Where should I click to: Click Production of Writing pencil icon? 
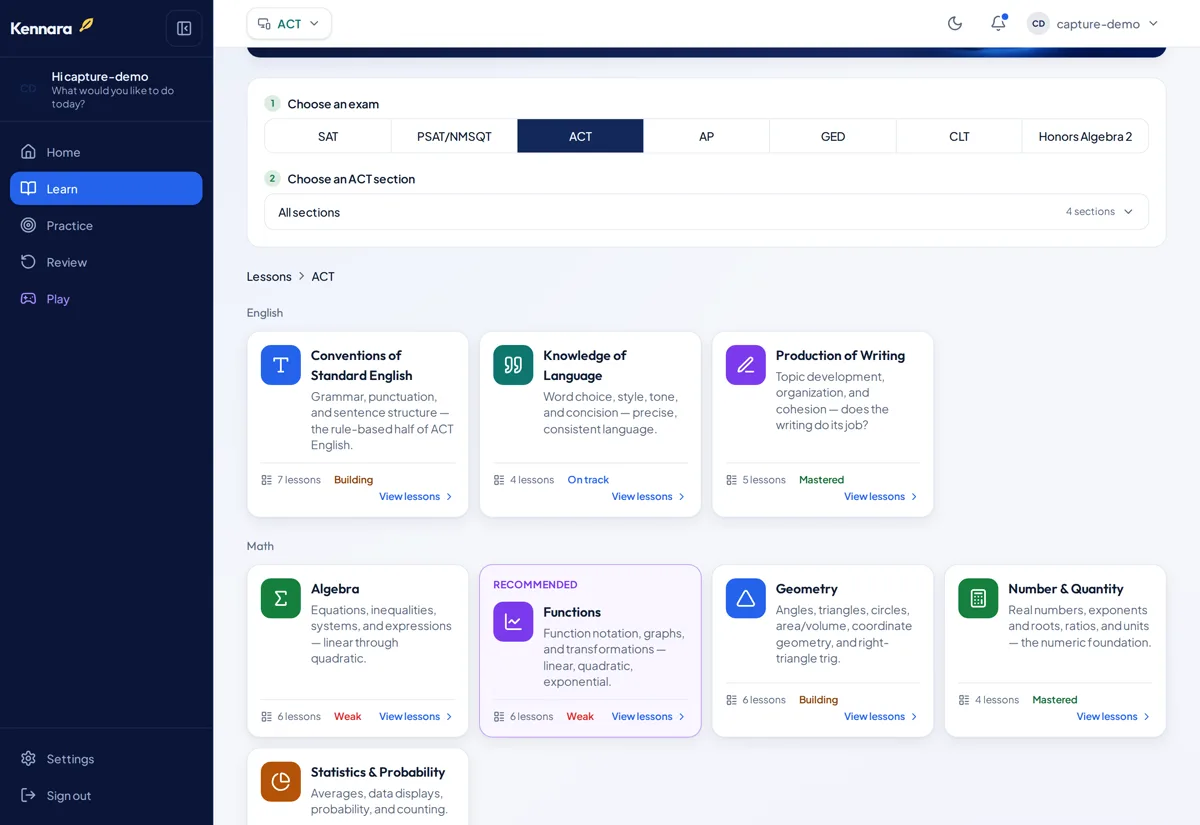pos(746,365)
